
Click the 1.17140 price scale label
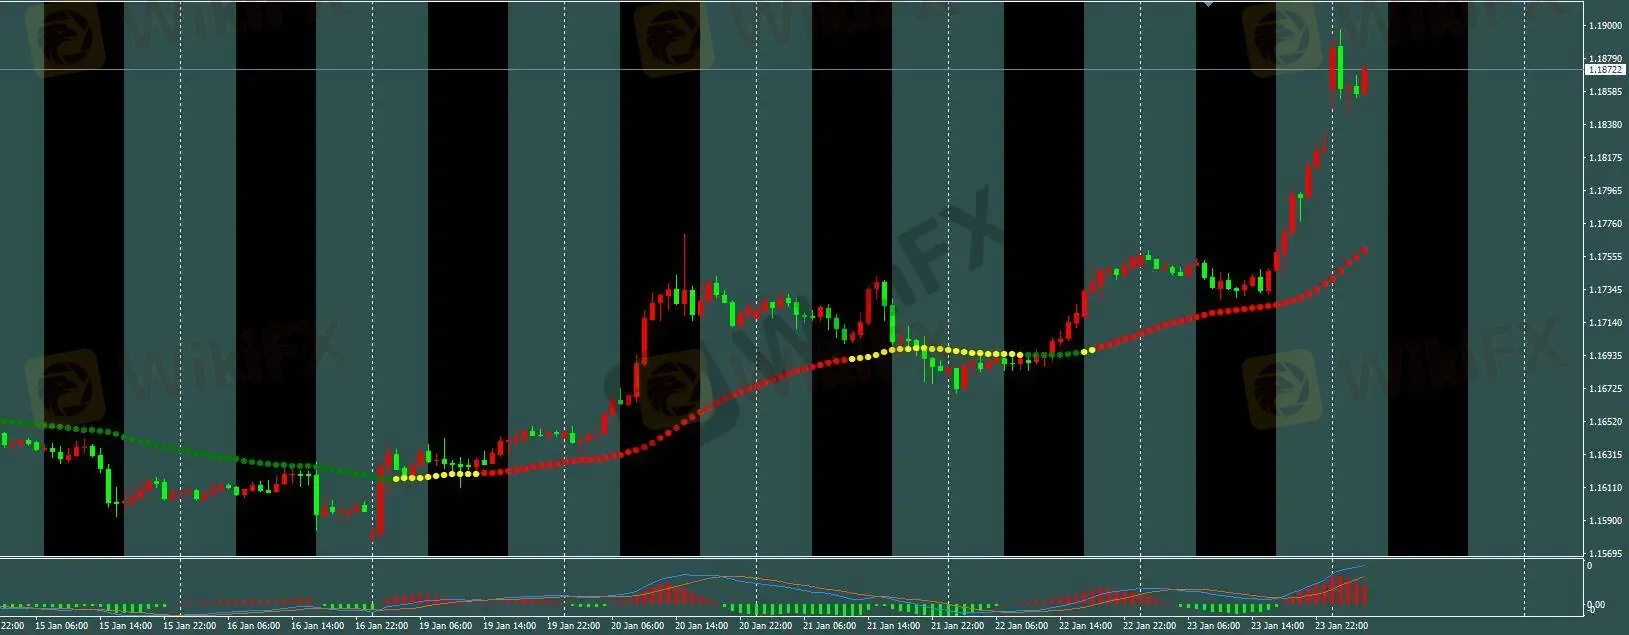[x=1603, y=323]
